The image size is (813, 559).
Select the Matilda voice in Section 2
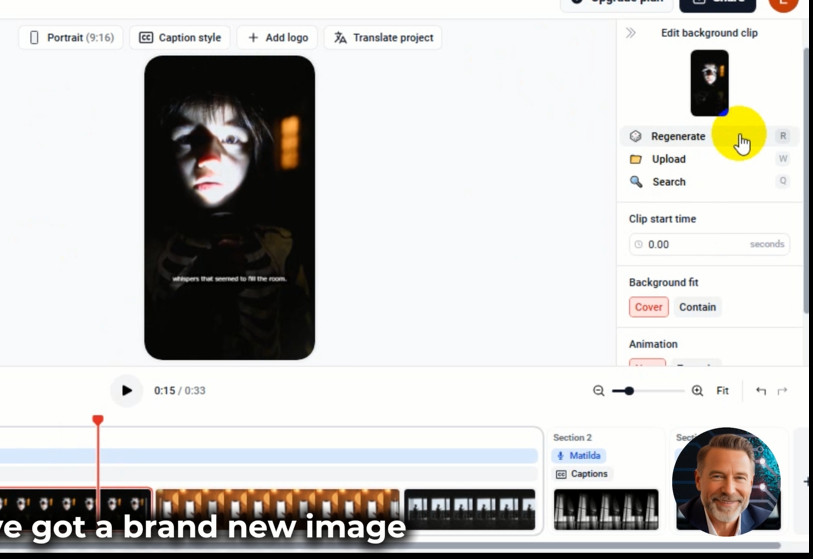pos(579,456)
